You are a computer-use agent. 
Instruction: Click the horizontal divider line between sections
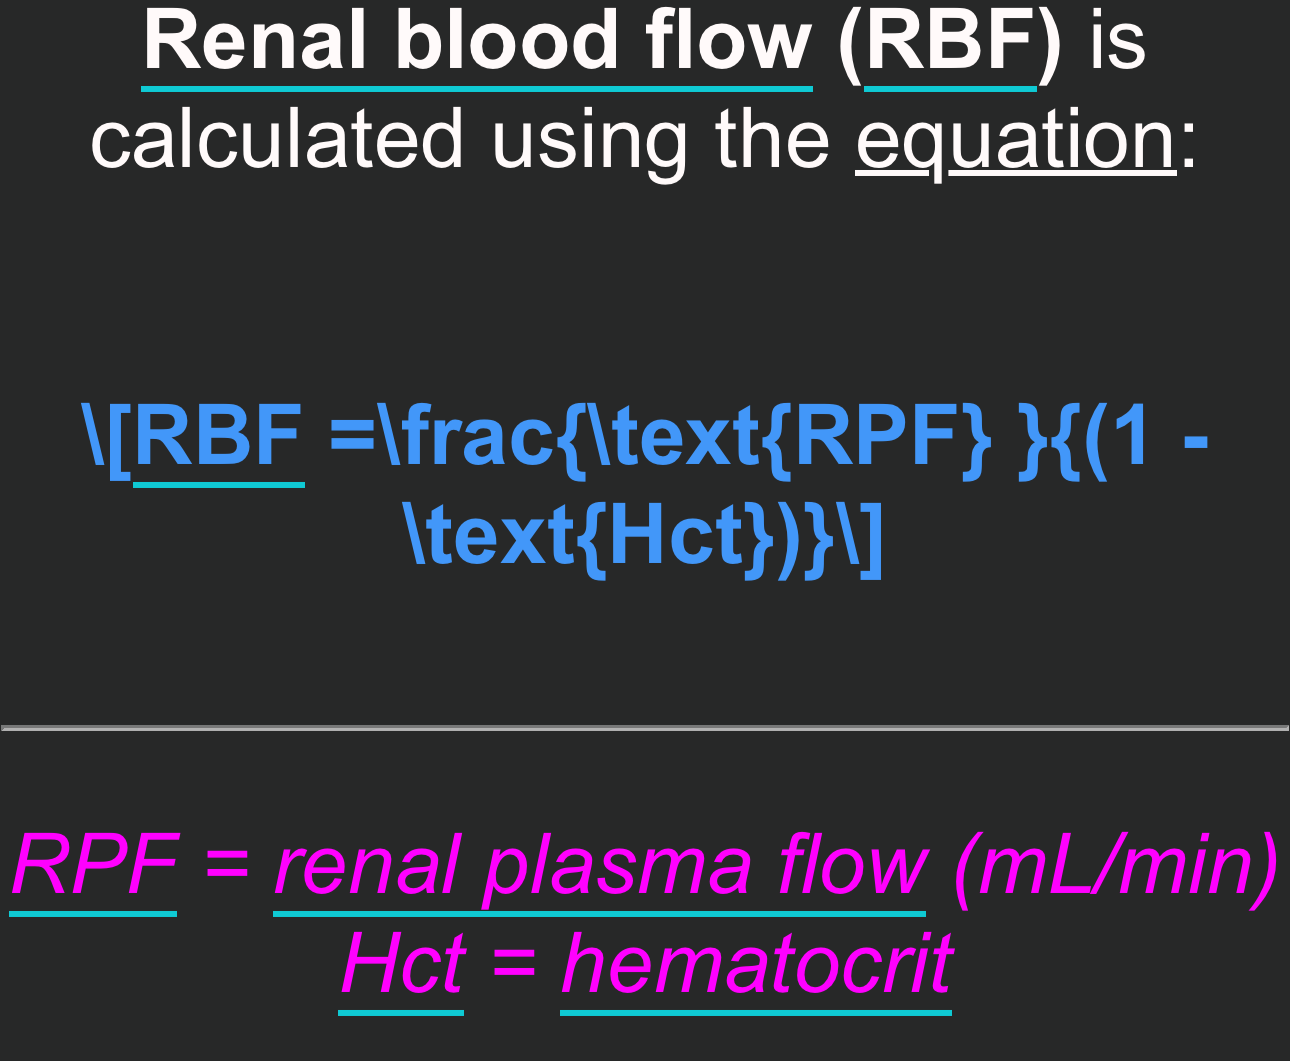click(645, 728)
